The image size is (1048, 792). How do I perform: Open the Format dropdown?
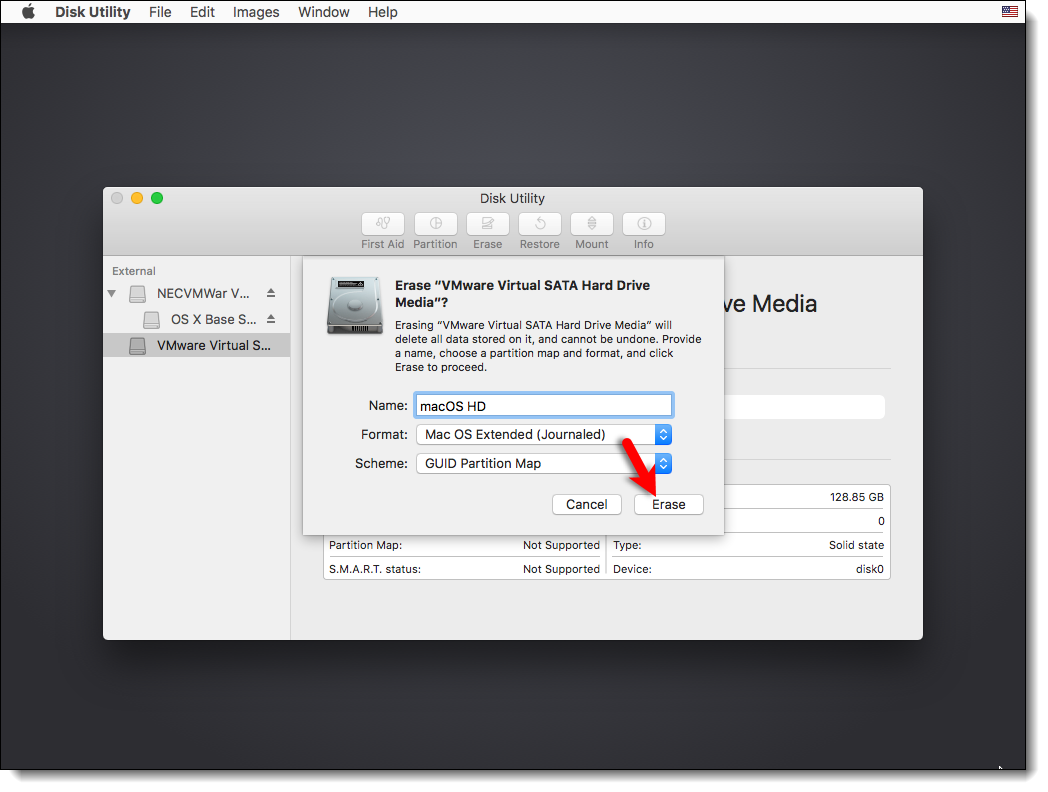pyautogui.click(x=543, y=434)
